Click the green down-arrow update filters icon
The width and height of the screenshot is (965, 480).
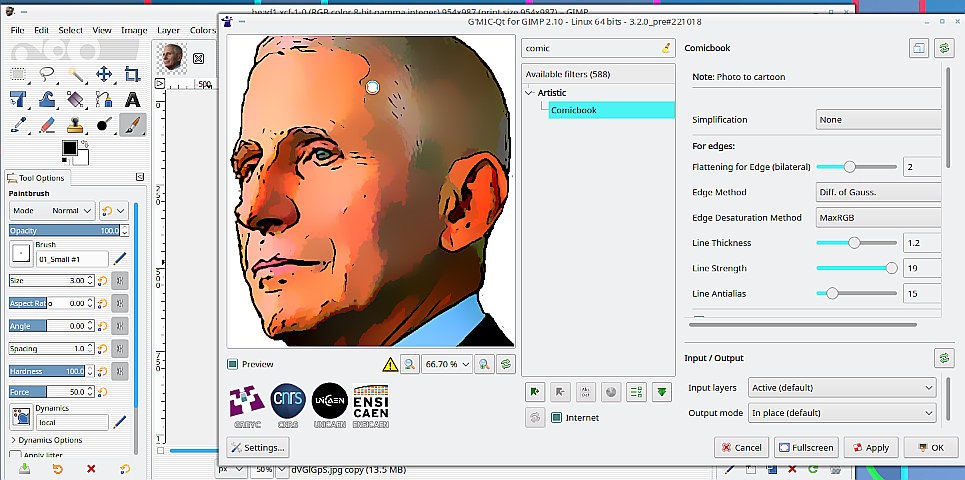pyautogui.click(x=662, y=391)
